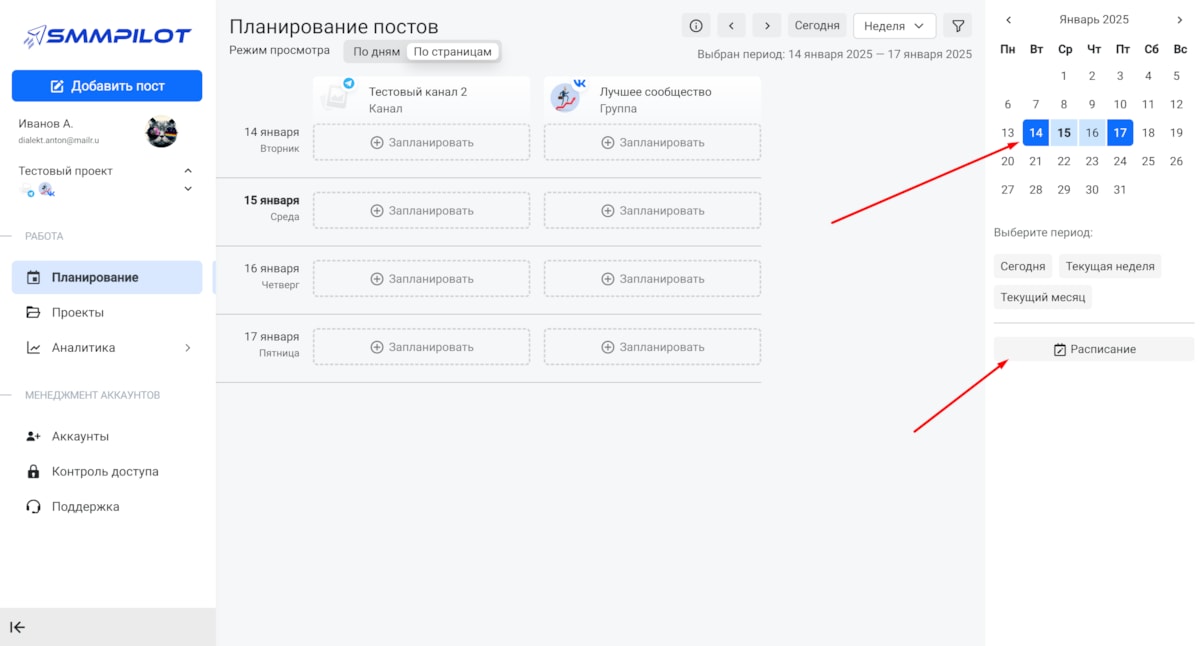This screenshot has height=646, width=1200.
Task: Open the Неделя period dropdown
Action: pyautogui.click(x=894, y=26)
